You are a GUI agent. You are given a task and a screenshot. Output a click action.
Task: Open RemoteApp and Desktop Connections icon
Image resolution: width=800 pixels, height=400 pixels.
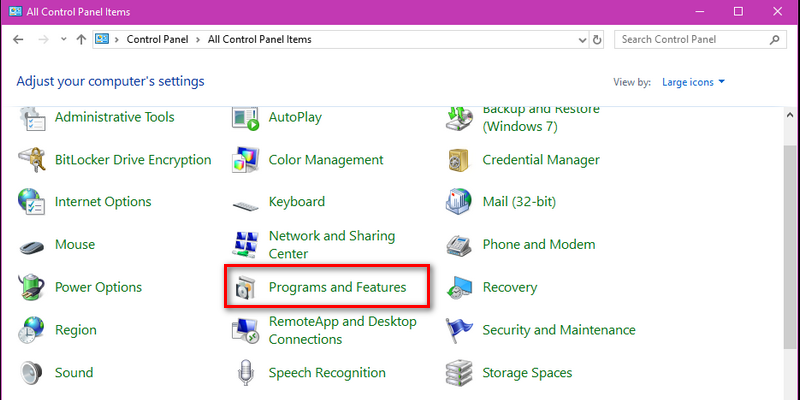pos(246,330)
